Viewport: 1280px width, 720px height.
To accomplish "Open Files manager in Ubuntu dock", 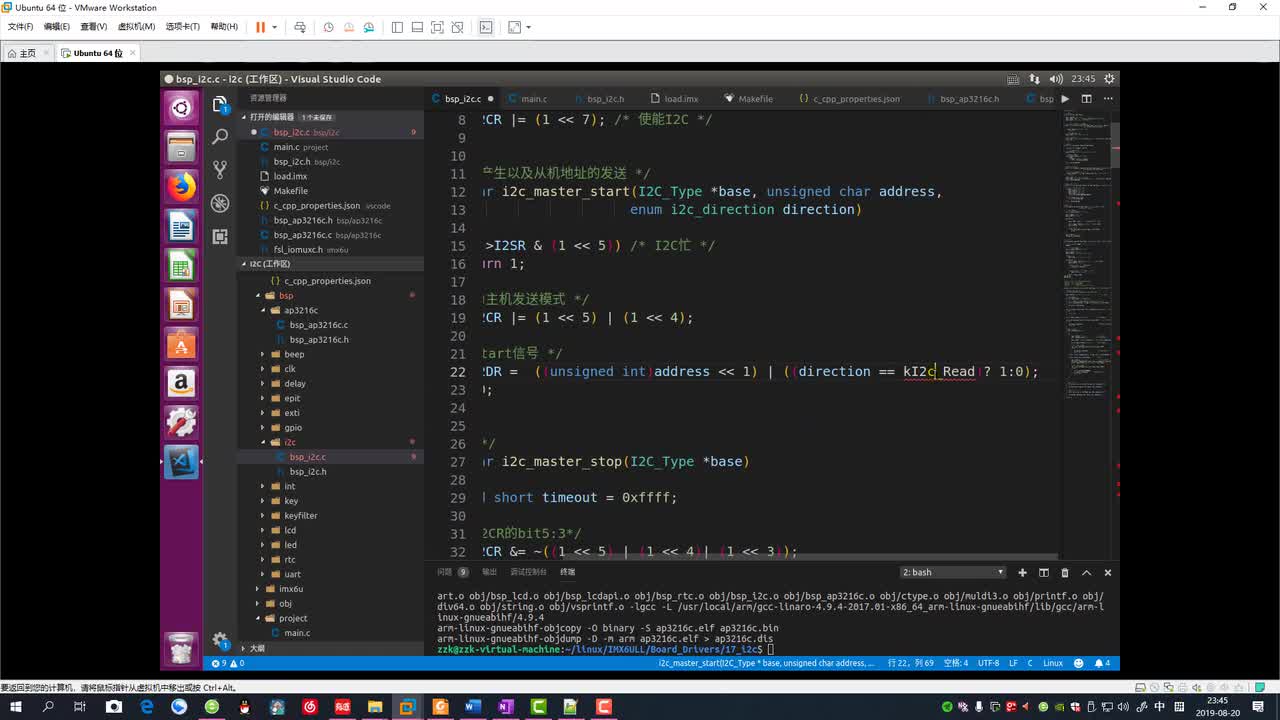I will point(181,147).
